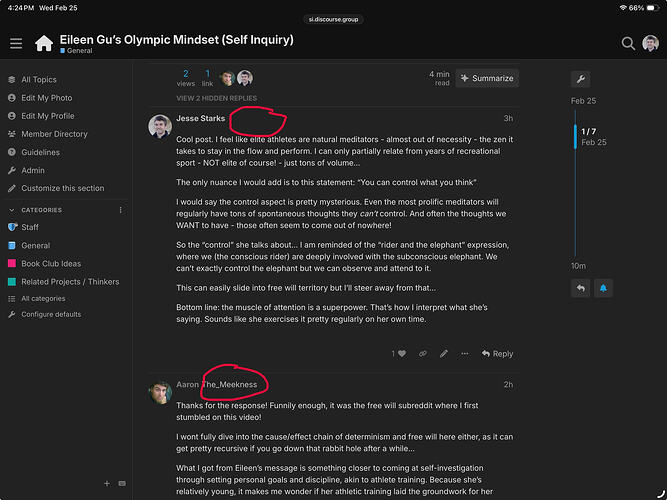Jump to Feb 25 at the timeline top
This screenshot has width=667, height=500.
[x=583, y=101]
